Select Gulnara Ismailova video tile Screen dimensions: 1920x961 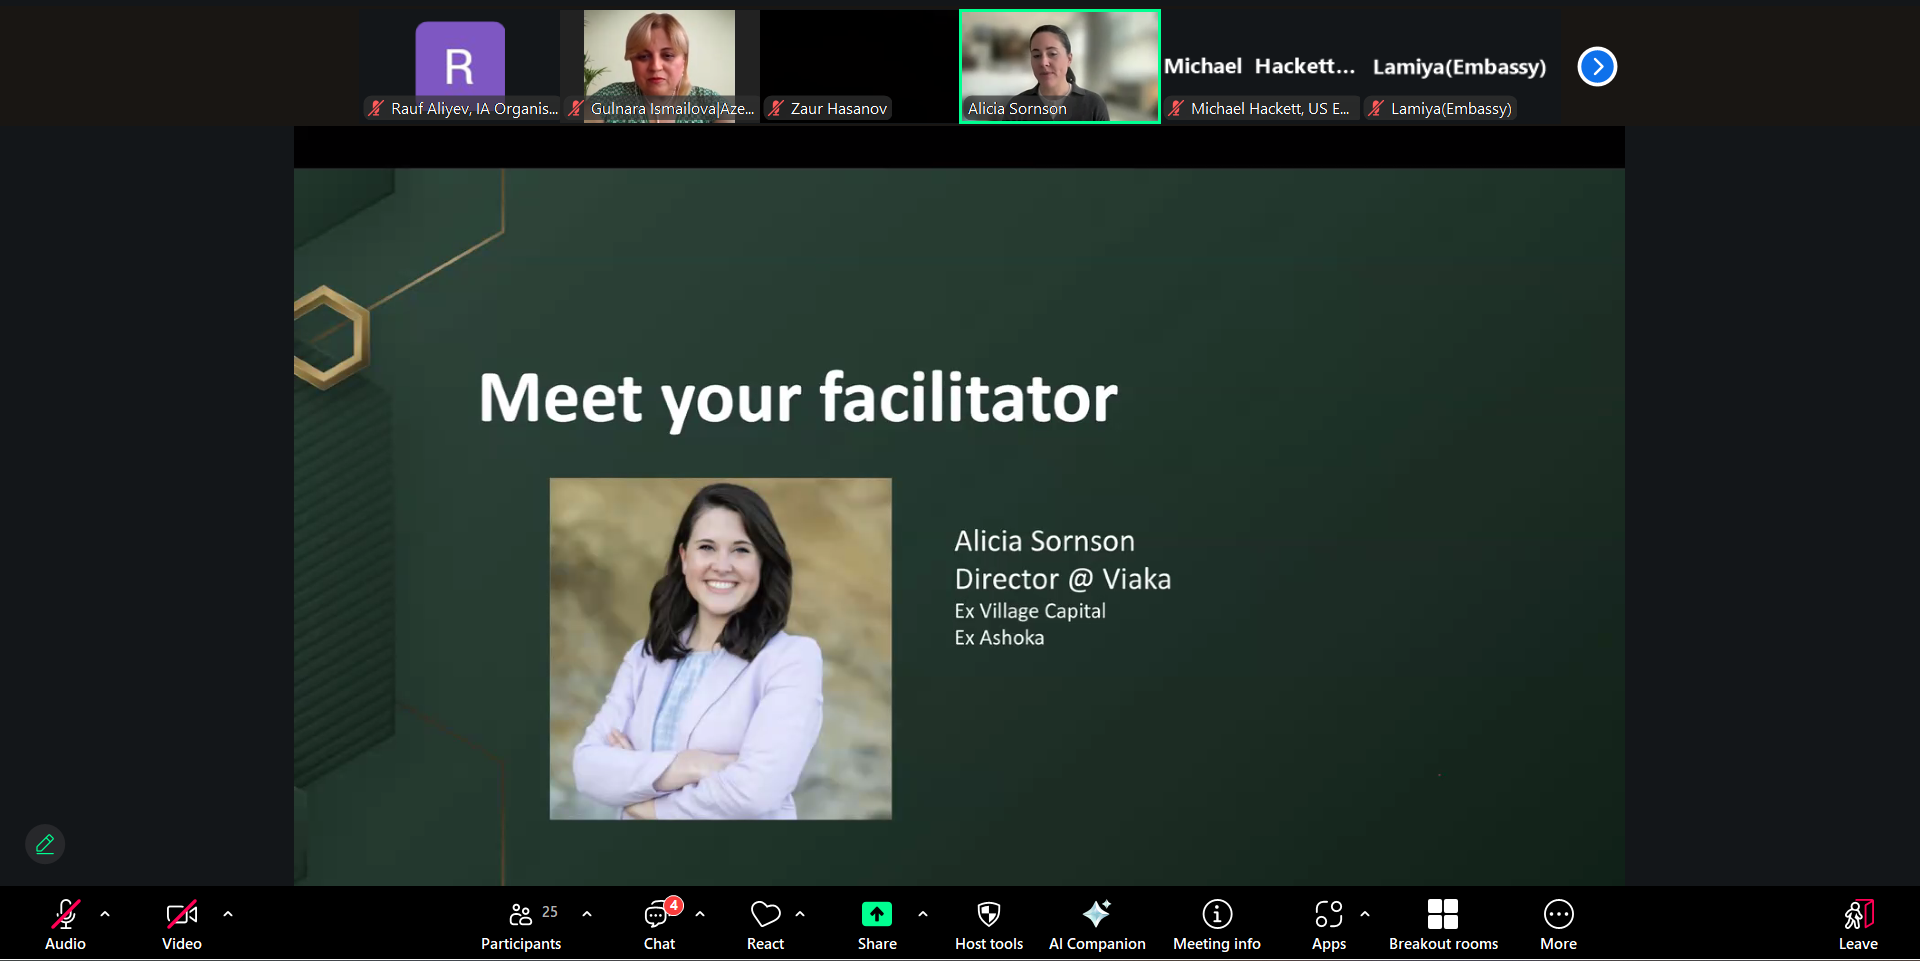660,67
